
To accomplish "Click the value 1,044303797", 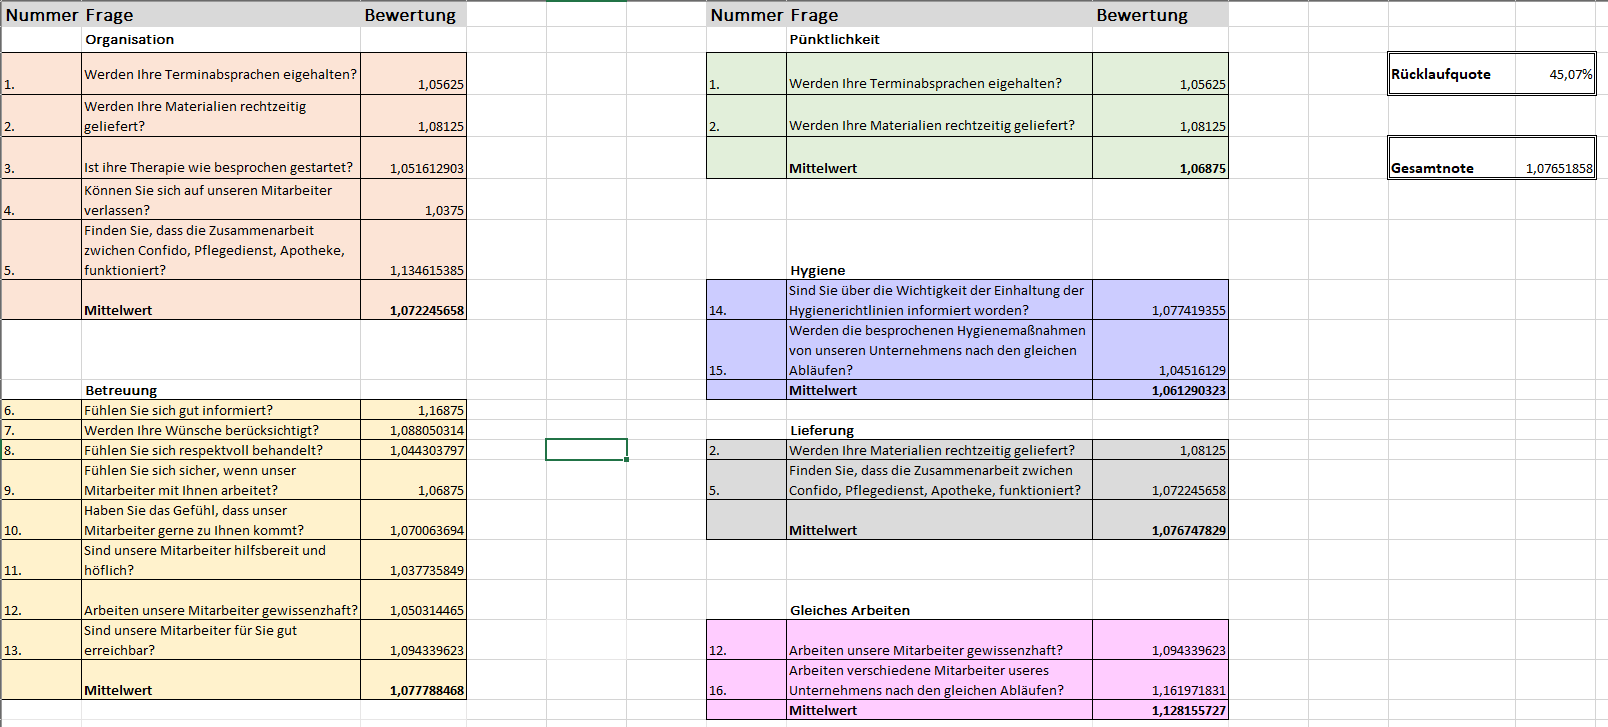I will (413, 450).
